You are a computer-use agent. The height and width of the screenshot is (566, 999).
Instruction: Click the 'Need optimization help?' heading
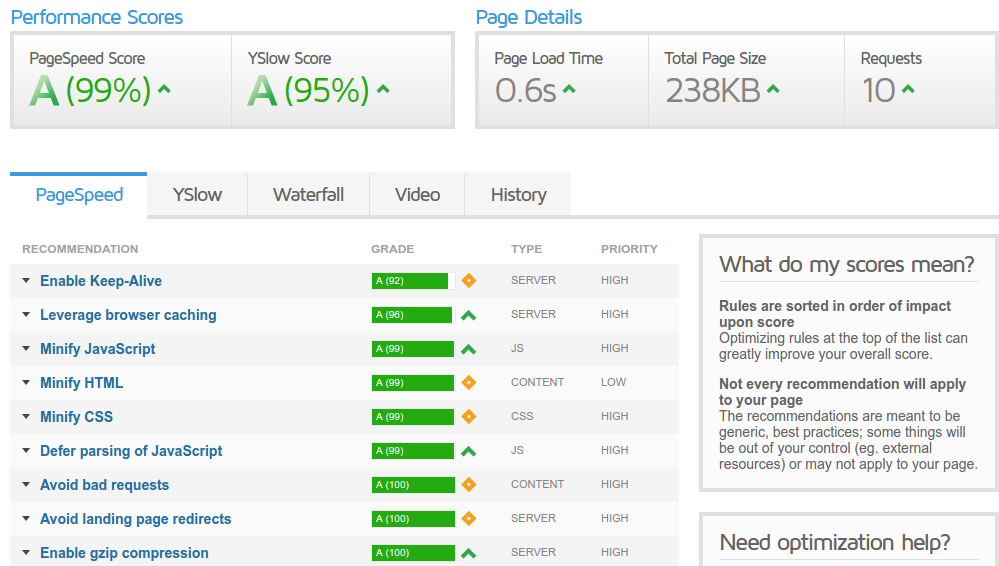pos(835,542)
